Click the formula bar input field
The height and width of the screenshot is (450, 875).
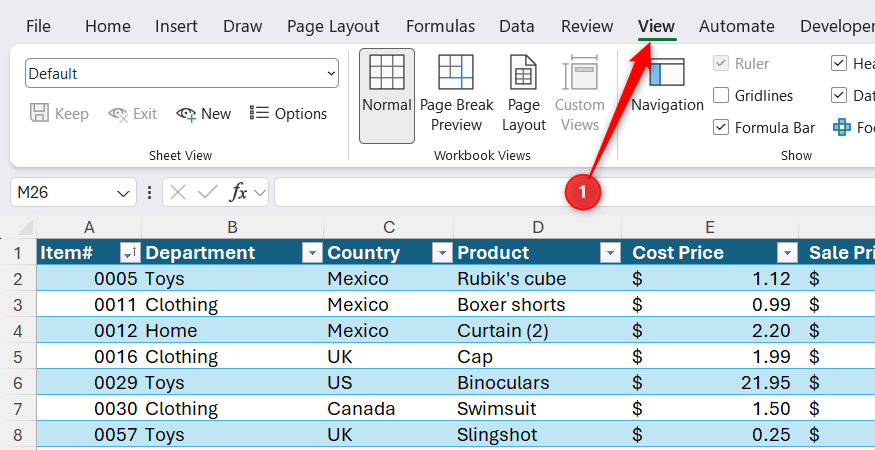[575, 193]
